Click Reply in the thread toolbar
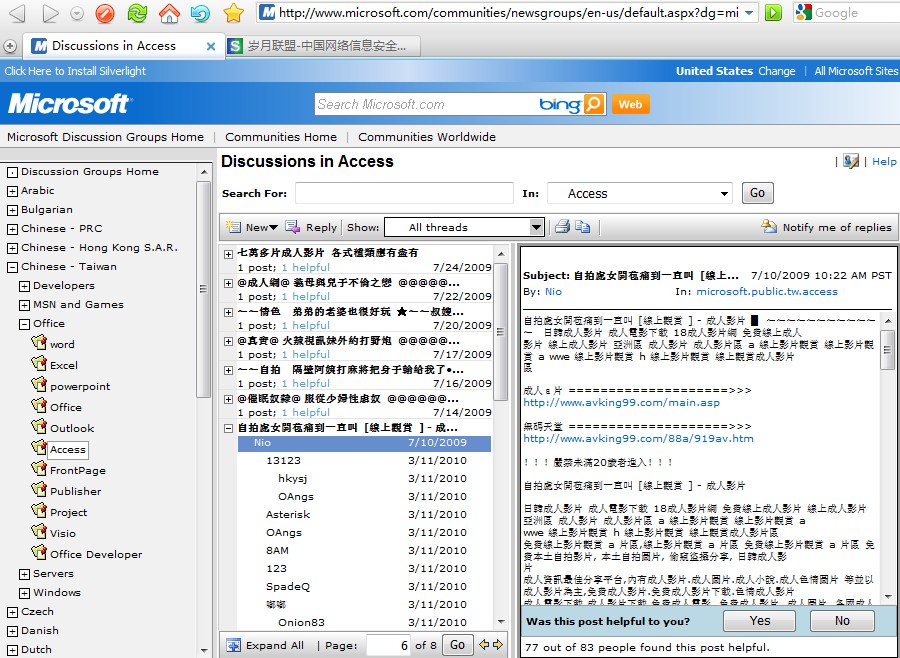The image size is (900, 658). (x=311, y=227)
